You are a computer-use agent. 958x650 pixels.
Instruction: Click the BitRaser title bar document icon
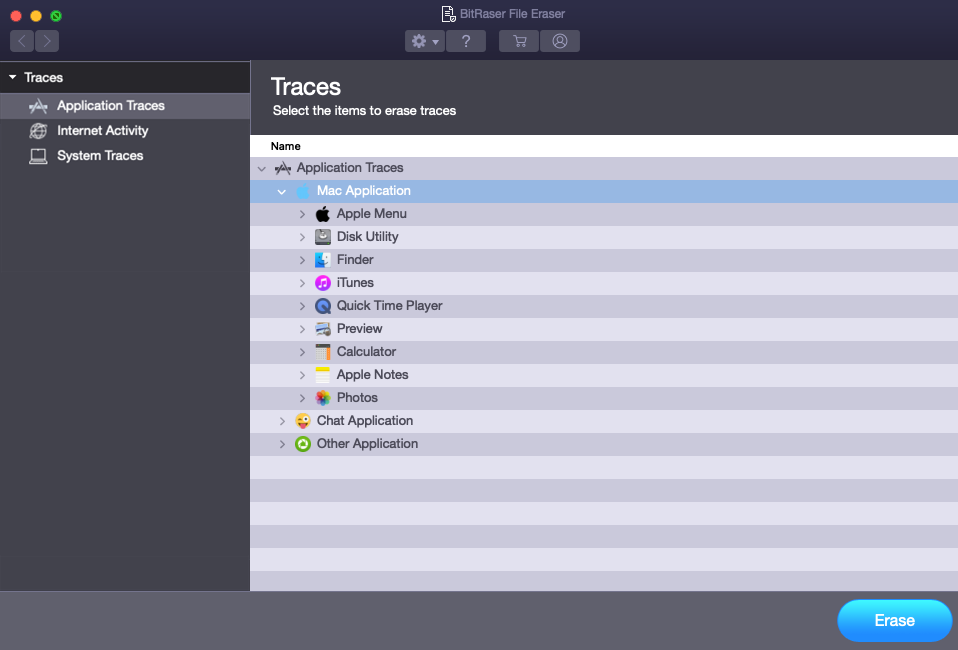[x=448, y=13]
